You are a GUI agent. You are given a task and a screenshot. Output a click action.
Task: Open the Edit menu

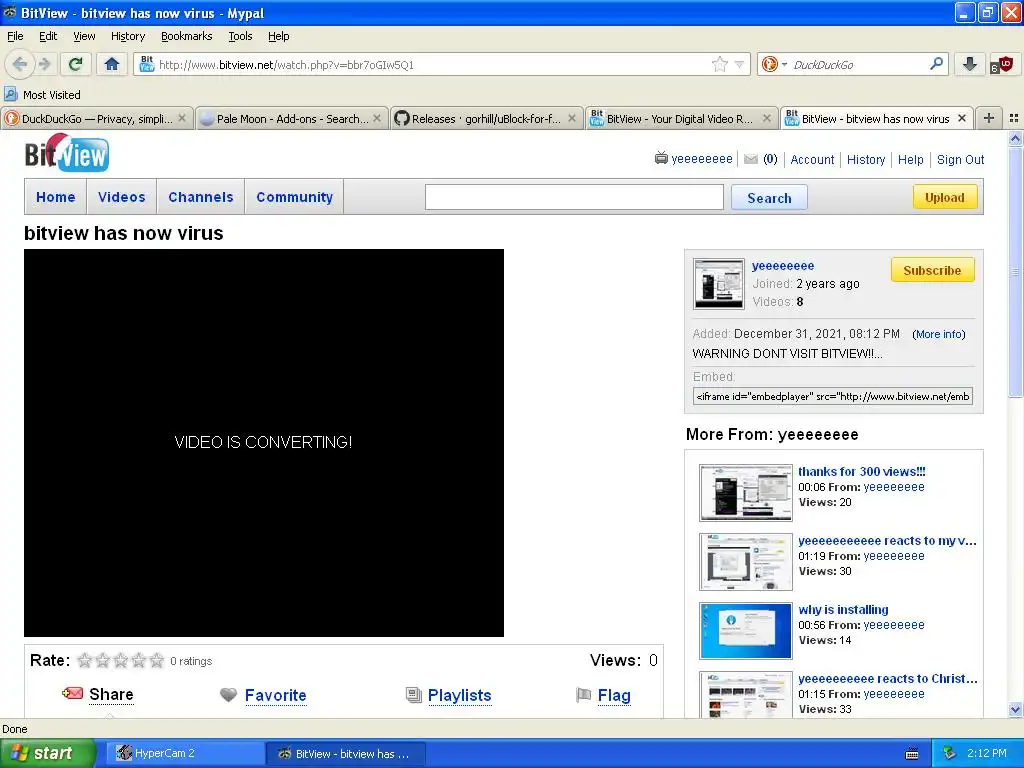point(48,36)
